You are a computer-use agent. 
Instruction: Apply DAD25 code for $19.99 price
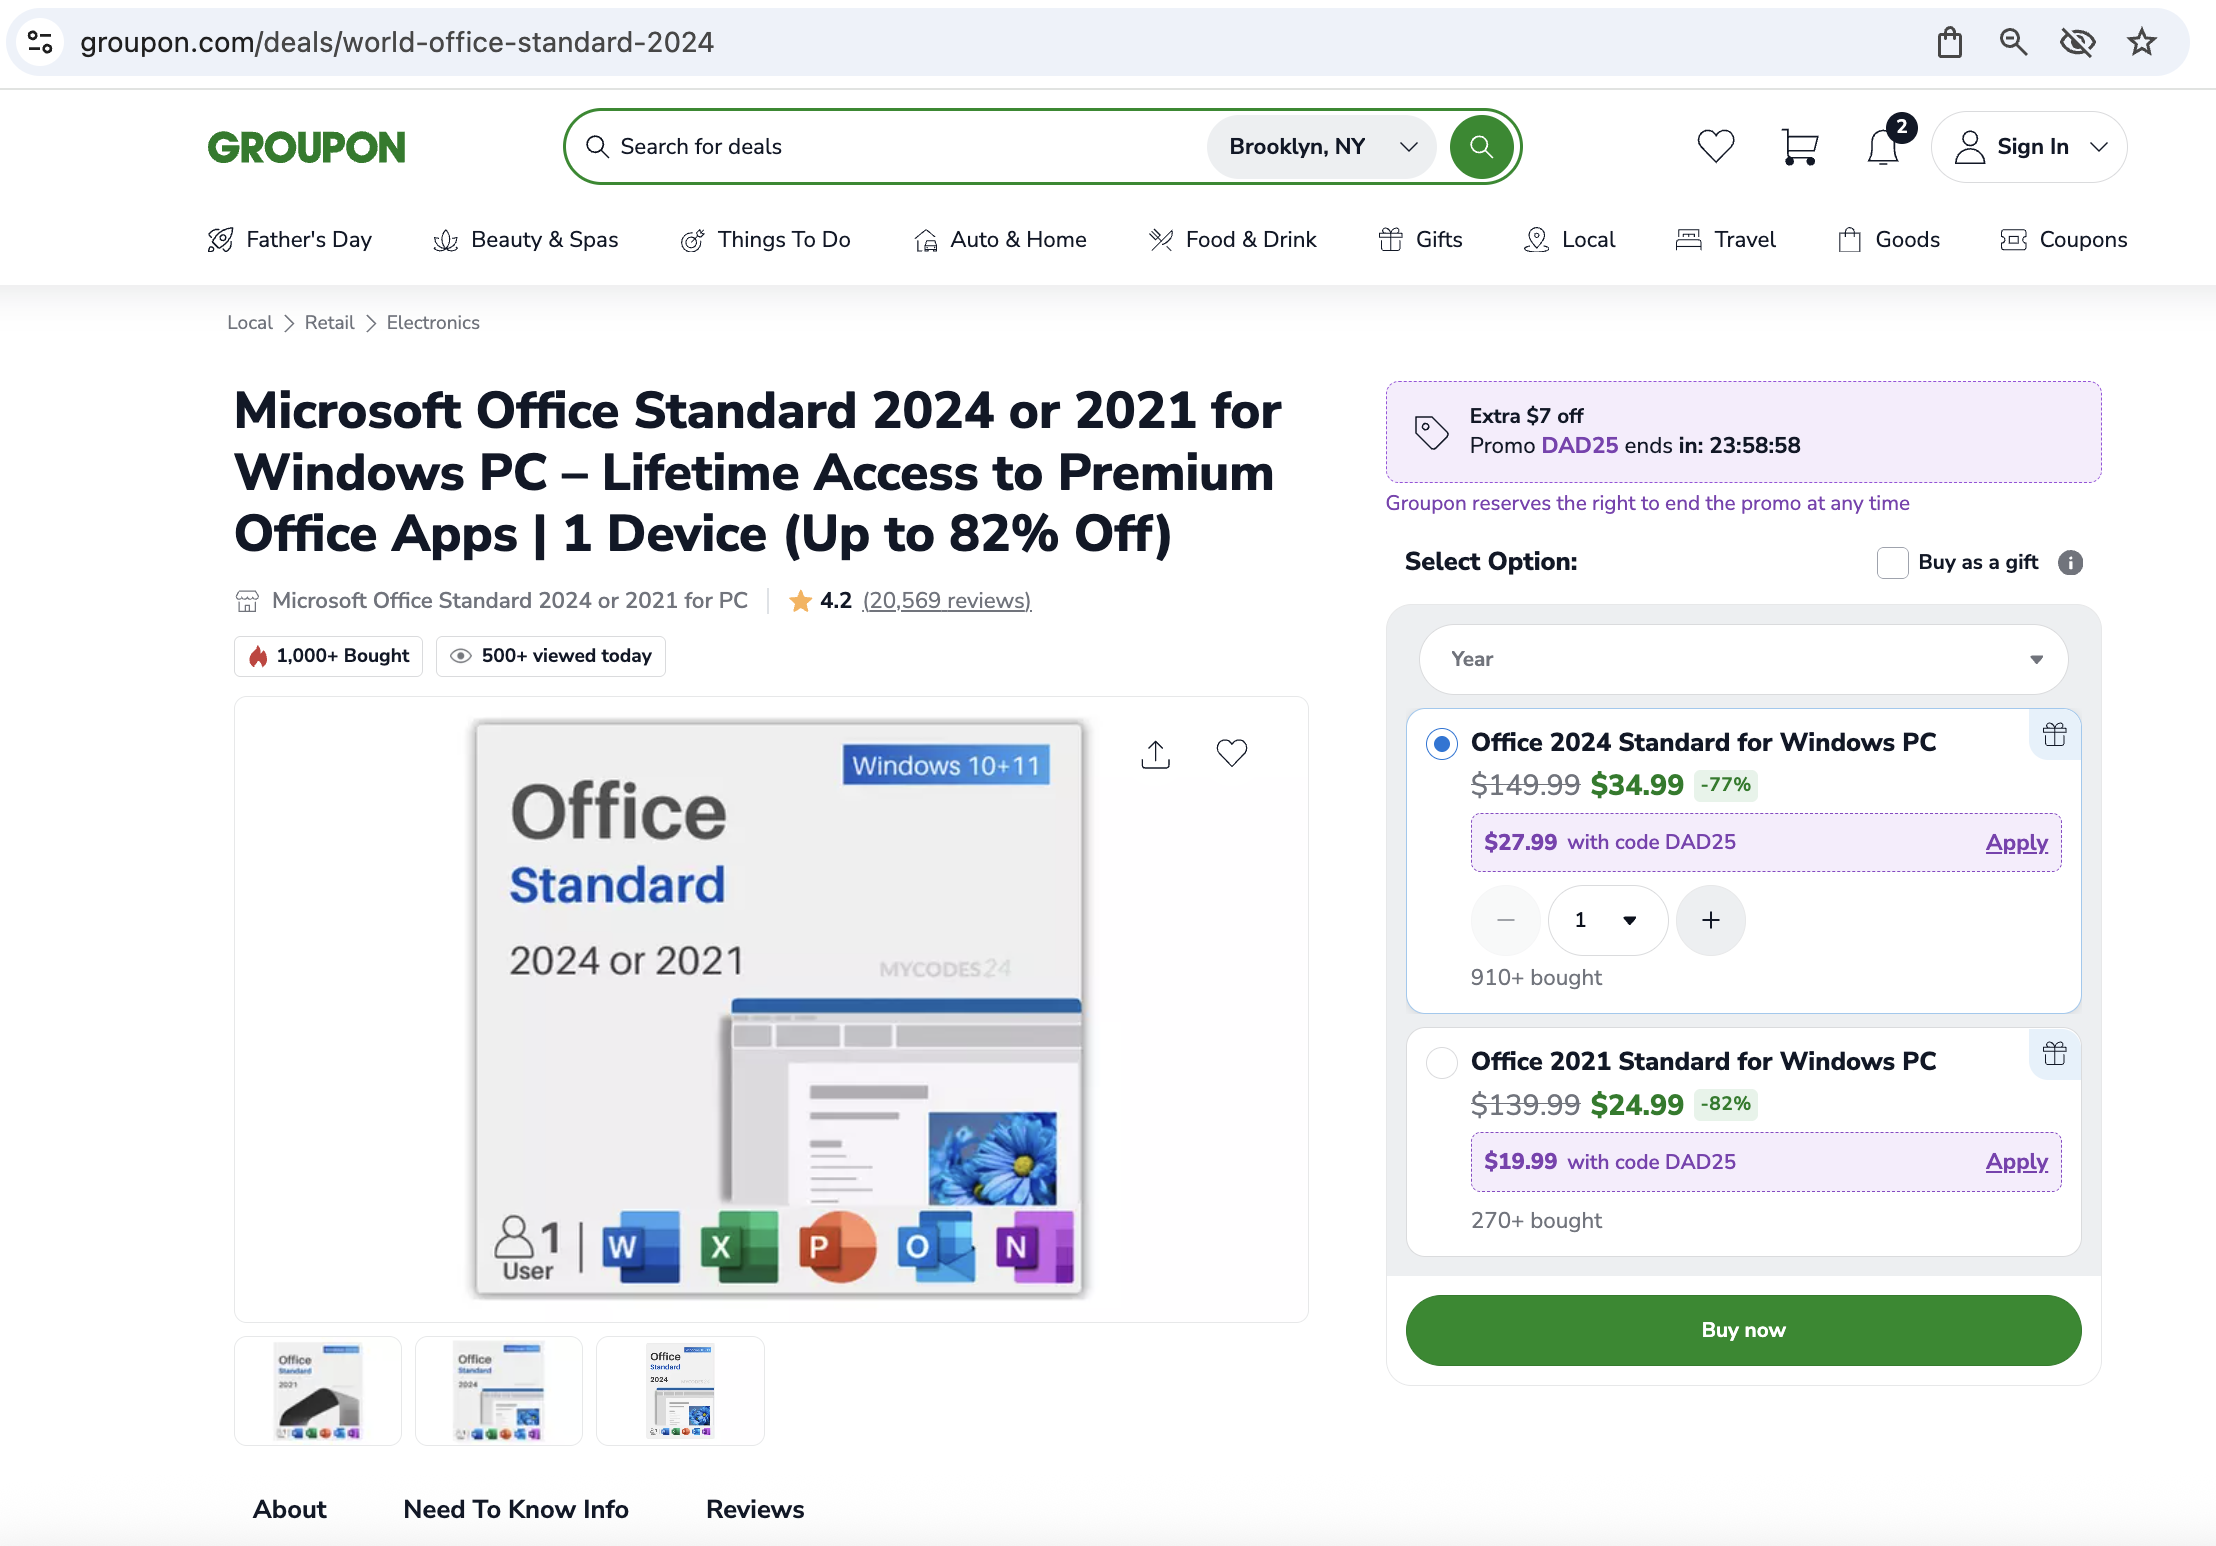[2016, 1162]
